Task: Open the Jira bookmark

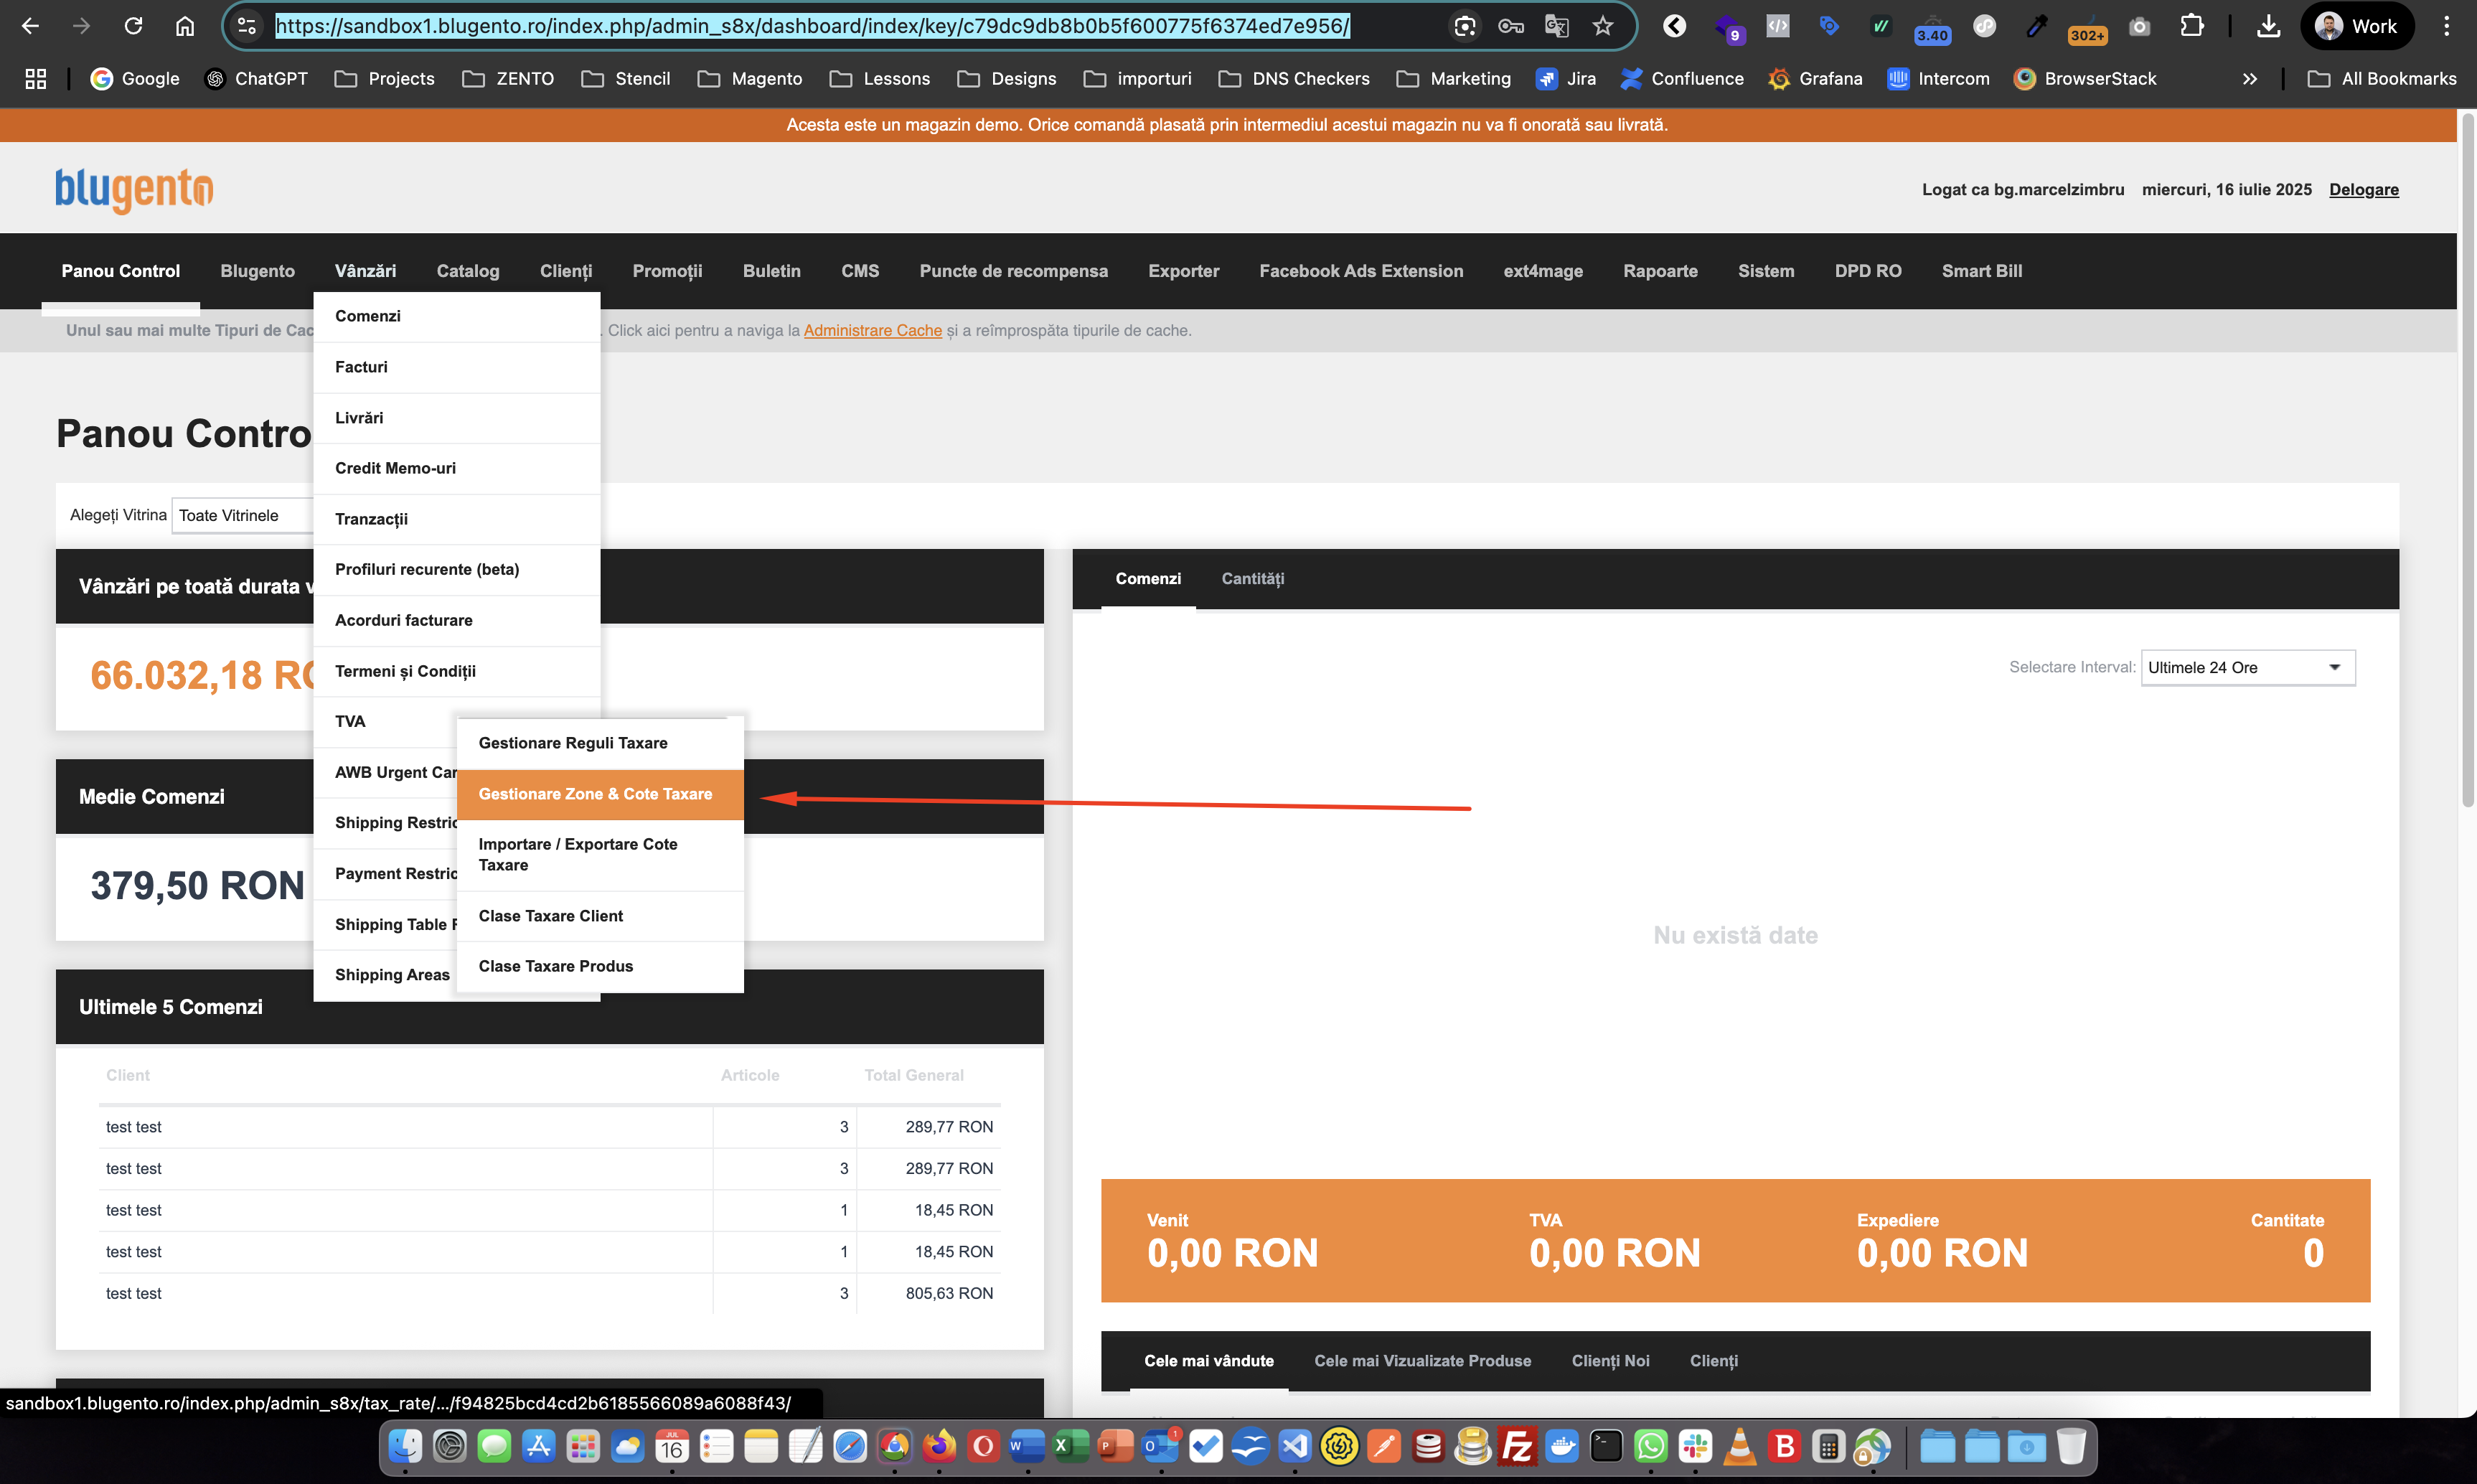Action: coord(1566,78)
